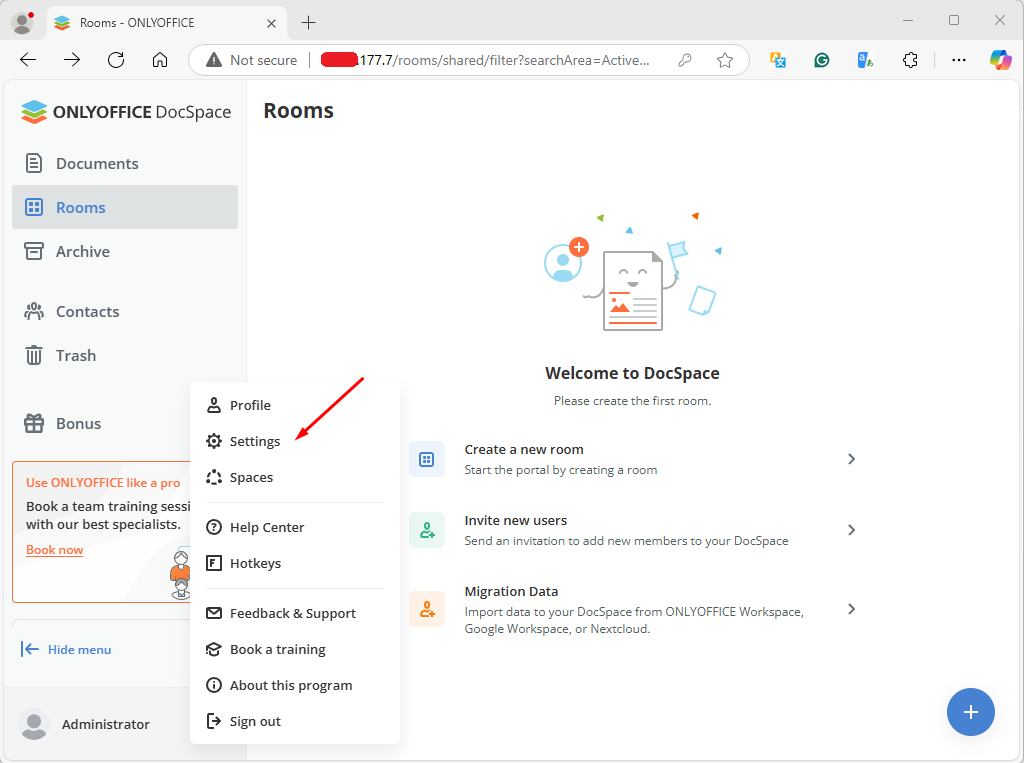
Task: Sign out from the user menu
Action: pos(295,721)
